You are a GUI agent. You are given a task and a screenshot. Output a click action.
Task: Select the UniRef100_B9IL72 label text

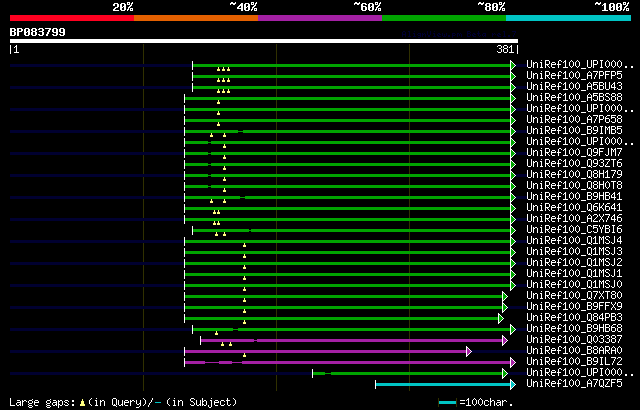(x=574, y=362)
